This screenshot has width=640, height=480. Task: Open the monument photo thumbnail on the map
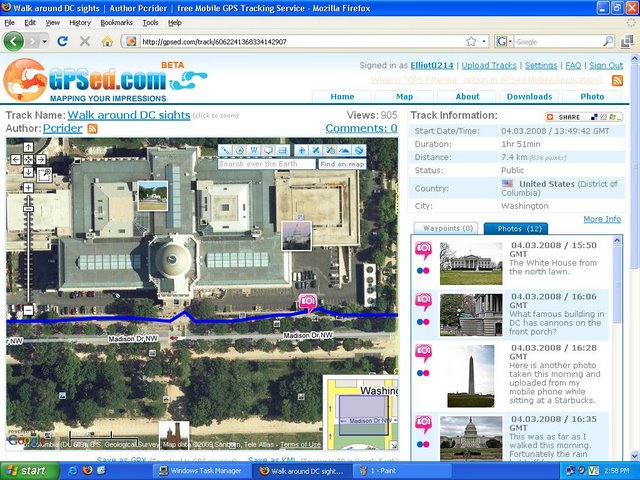(153, 196)
